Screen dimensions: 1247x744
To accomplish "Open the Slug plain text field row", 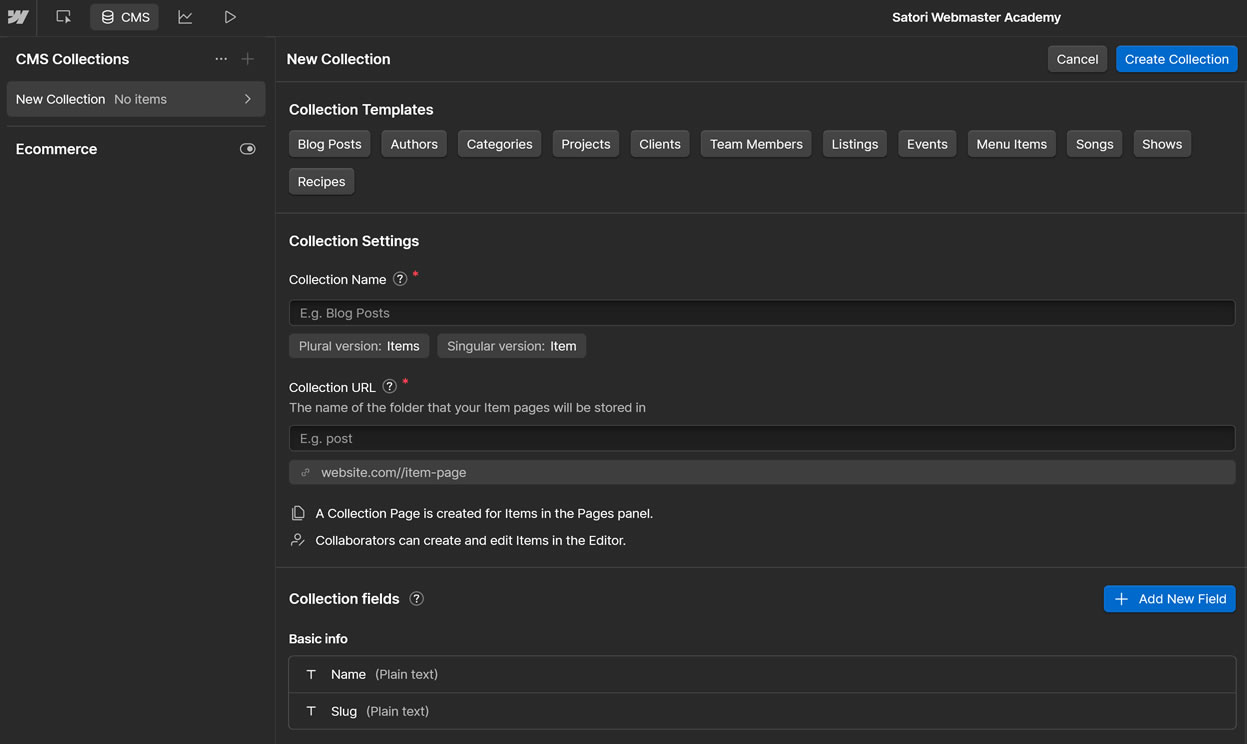I will pyautogui.click(x=762, y=711).
